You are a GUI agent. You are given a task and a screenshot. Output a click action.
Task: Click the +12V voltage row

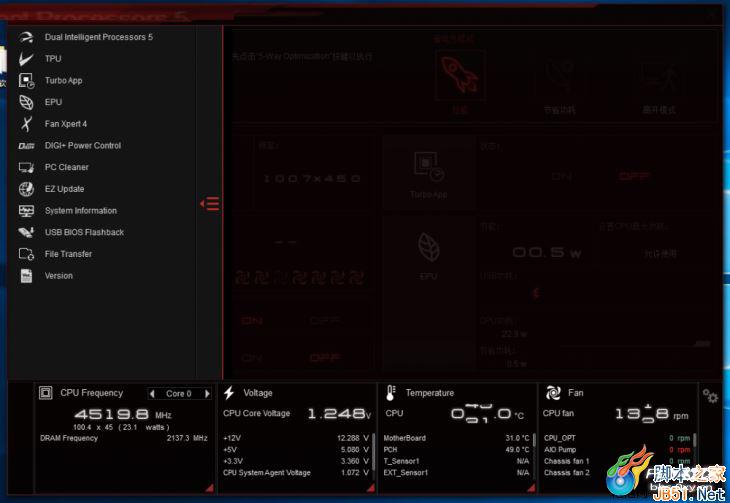pos(296,438)
